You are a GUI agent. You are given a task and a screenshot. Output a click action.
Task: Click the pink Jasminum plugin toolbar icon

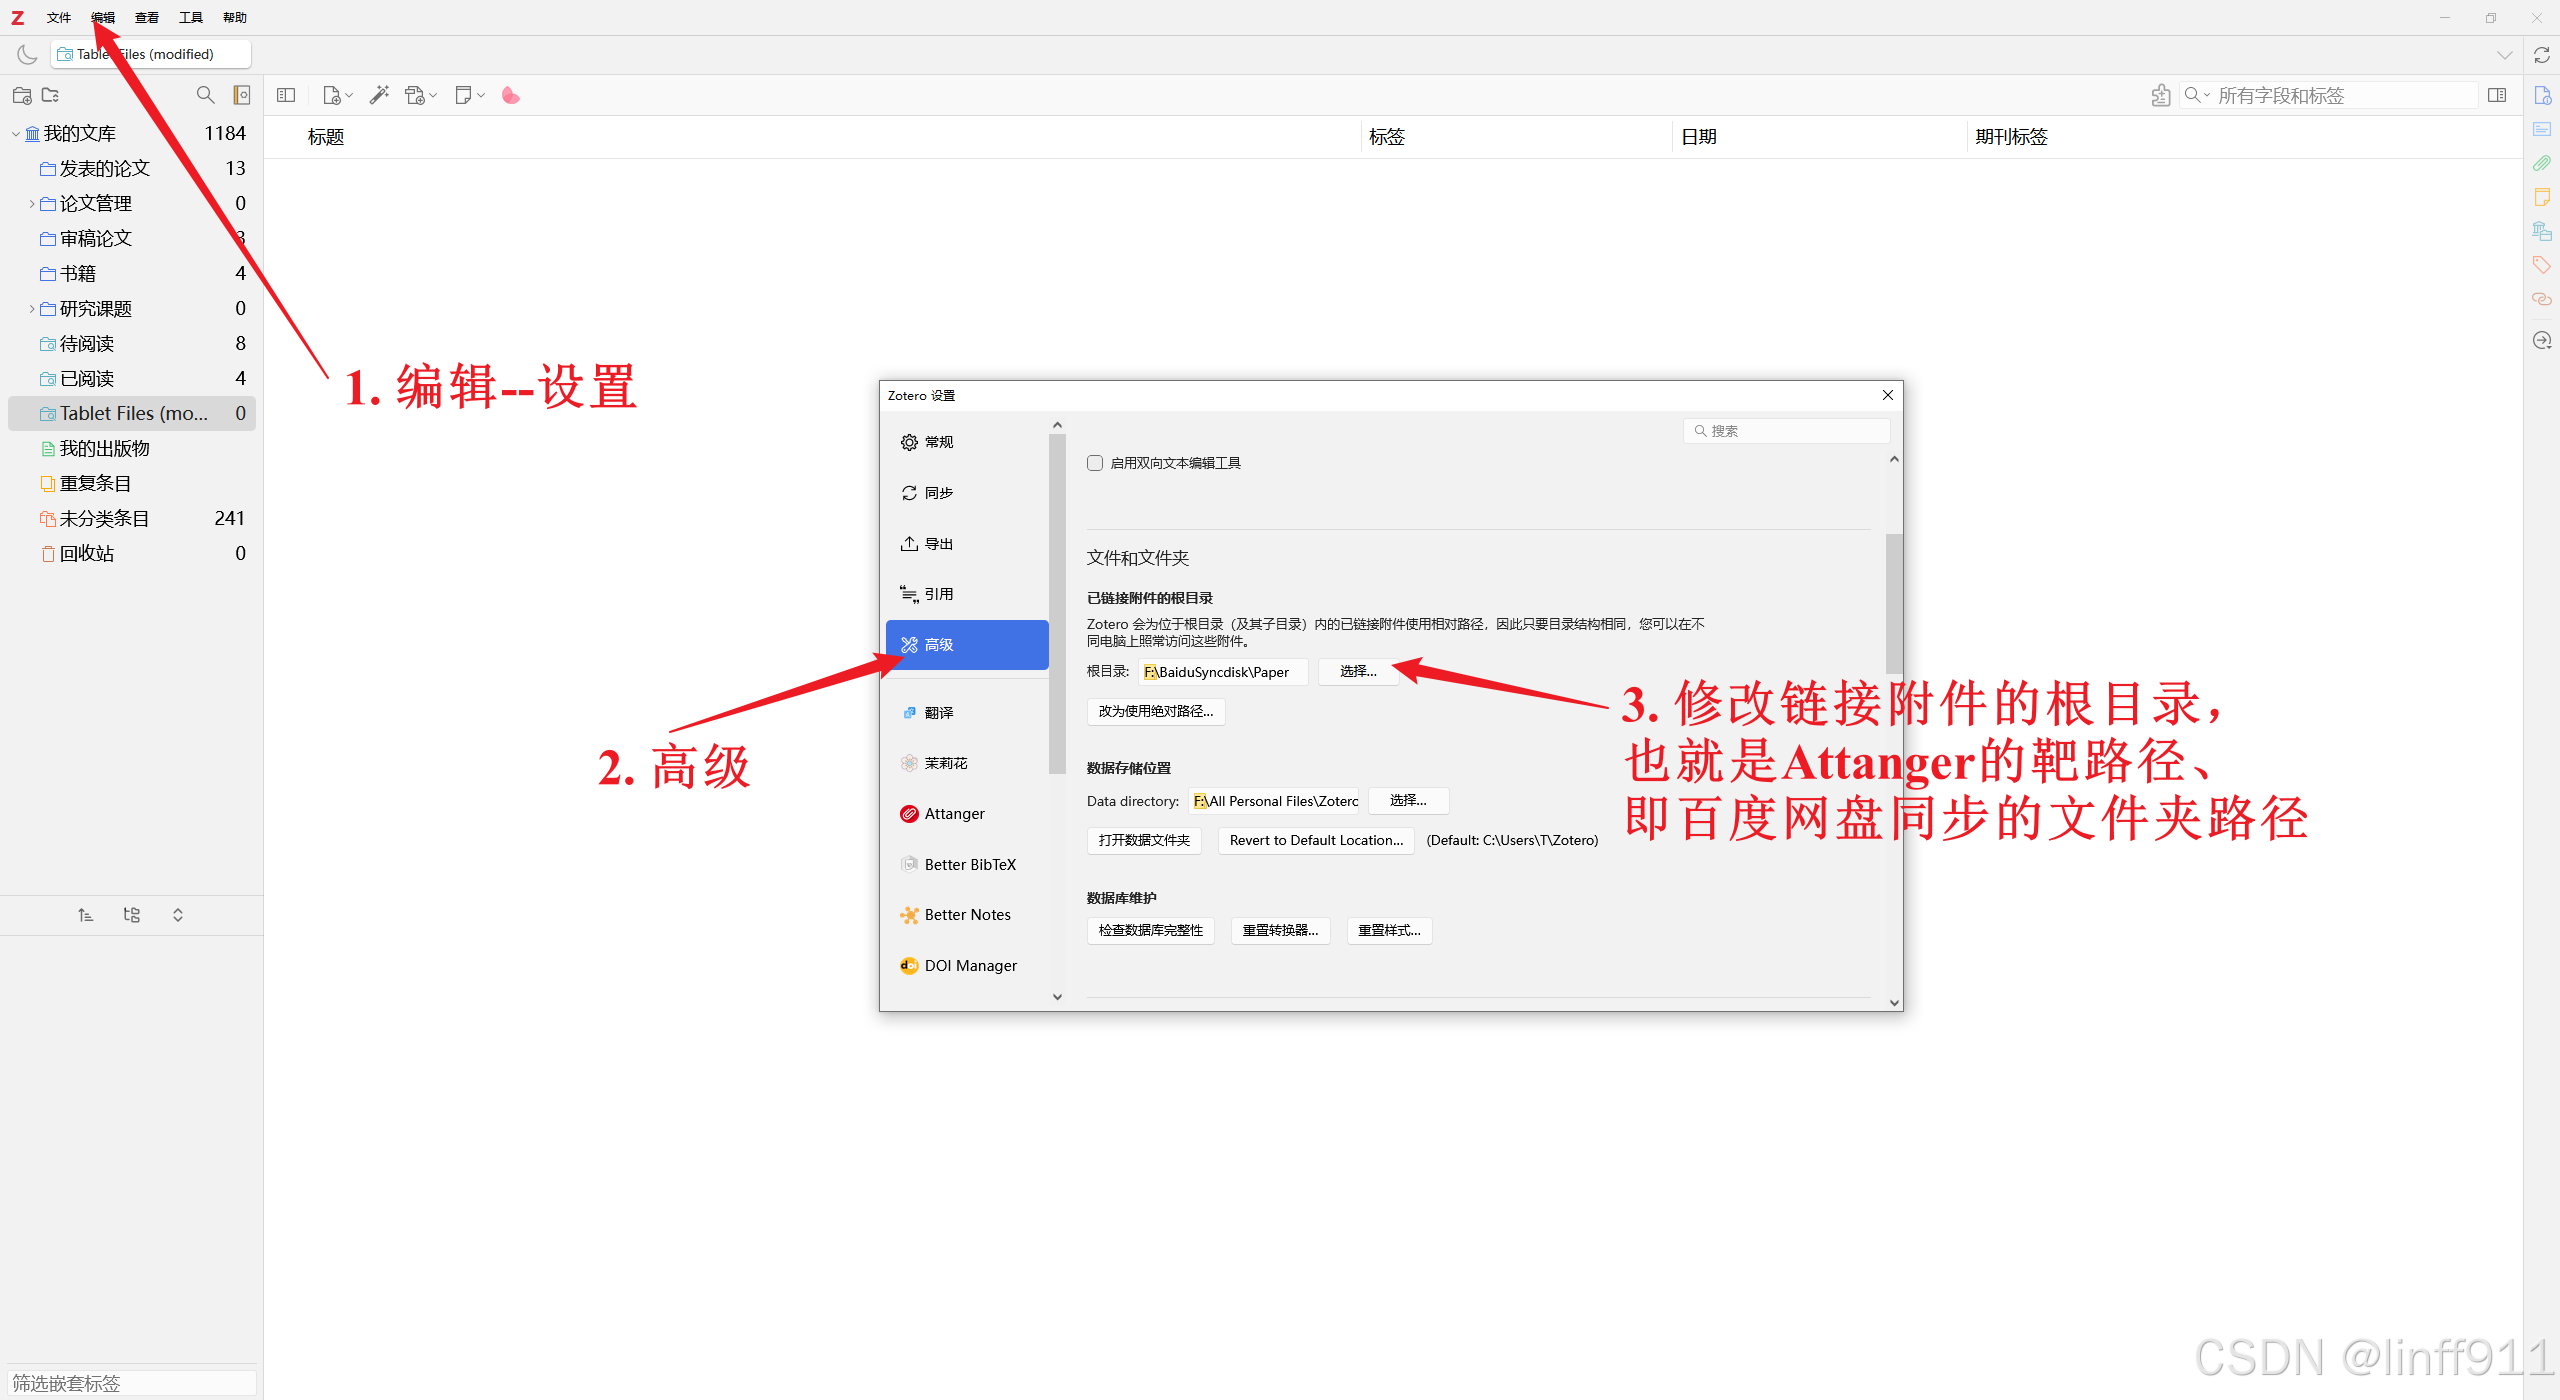[x=510, y=95]
